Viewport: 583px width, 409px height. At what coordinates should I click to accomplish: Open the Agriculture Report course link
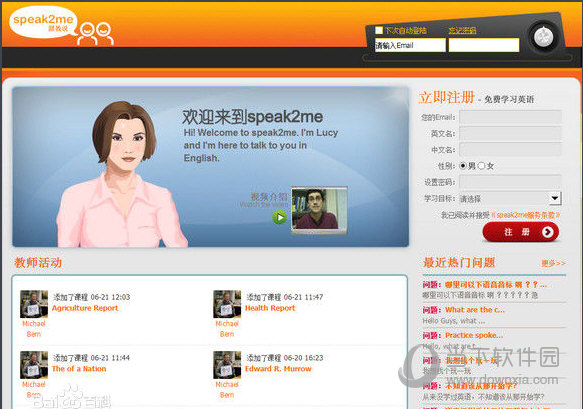pyautogui.click(x=85, y=308)
